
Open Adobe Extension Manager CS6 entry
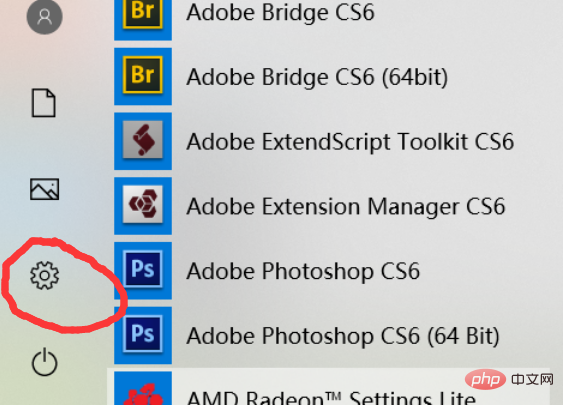click(x=346, y=206)
